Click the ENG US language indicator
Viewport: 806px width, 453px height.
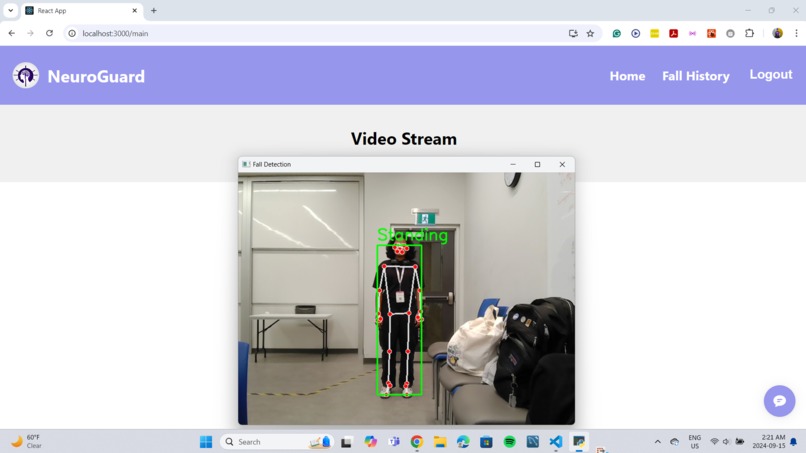click(x=694, y=442)
